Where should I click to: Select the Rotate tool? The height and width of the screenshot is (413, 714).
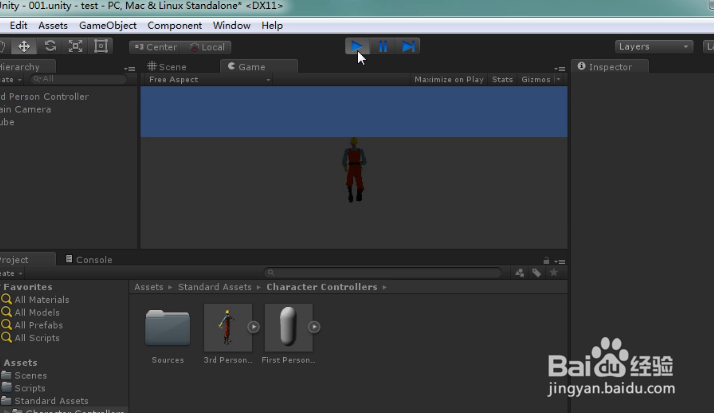[50, 46]
